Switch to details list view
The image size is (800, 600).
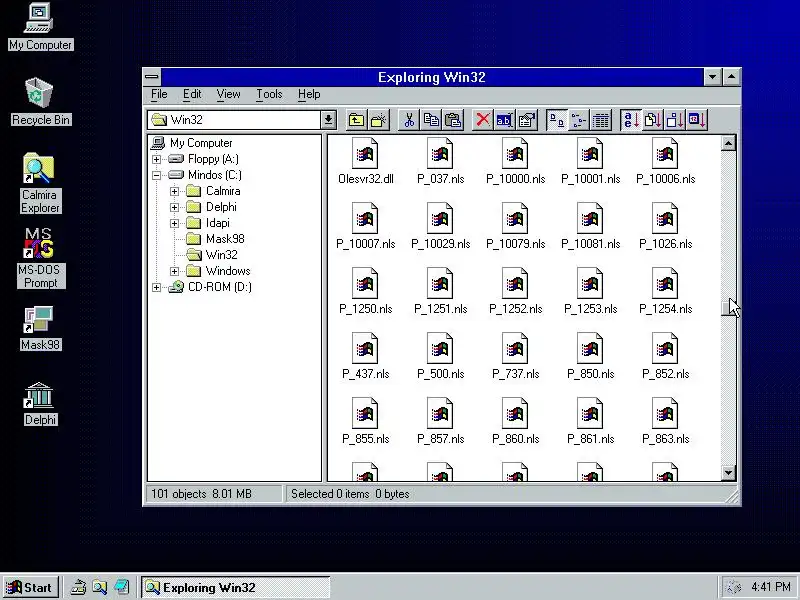pos(601,120)
